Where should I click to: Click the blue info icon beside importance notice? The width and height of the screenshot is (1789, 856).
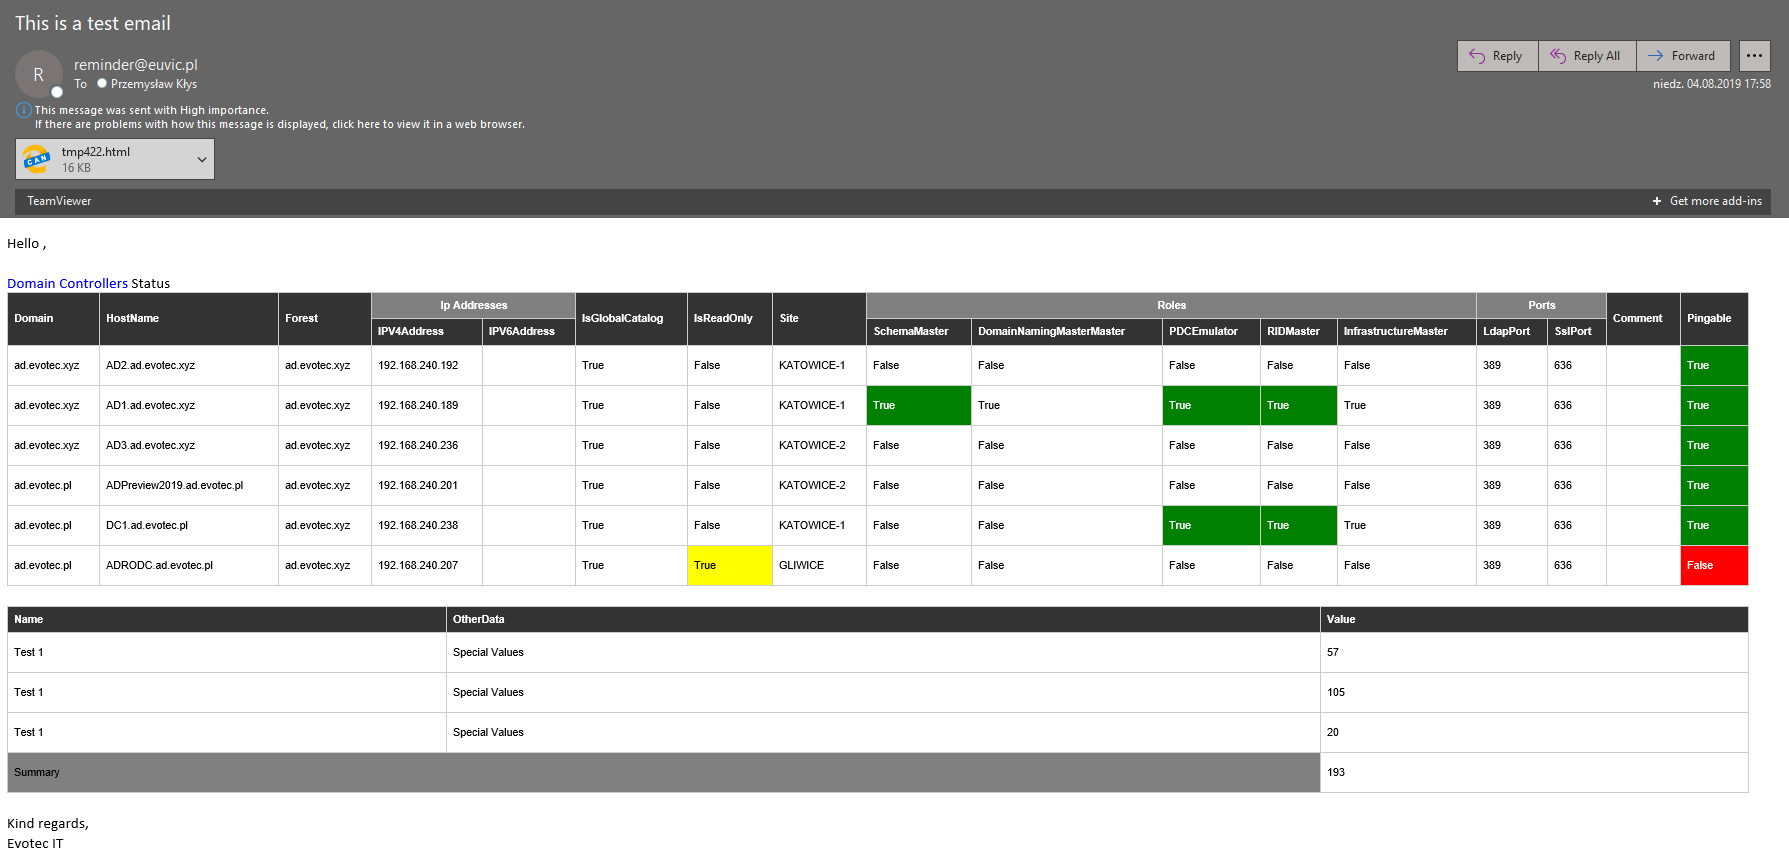(x=23, y=110)
